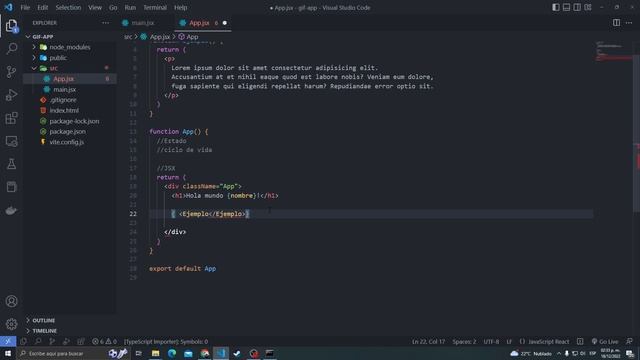
Task: Click the editor minimap preview
Action: tap(613, 51)
